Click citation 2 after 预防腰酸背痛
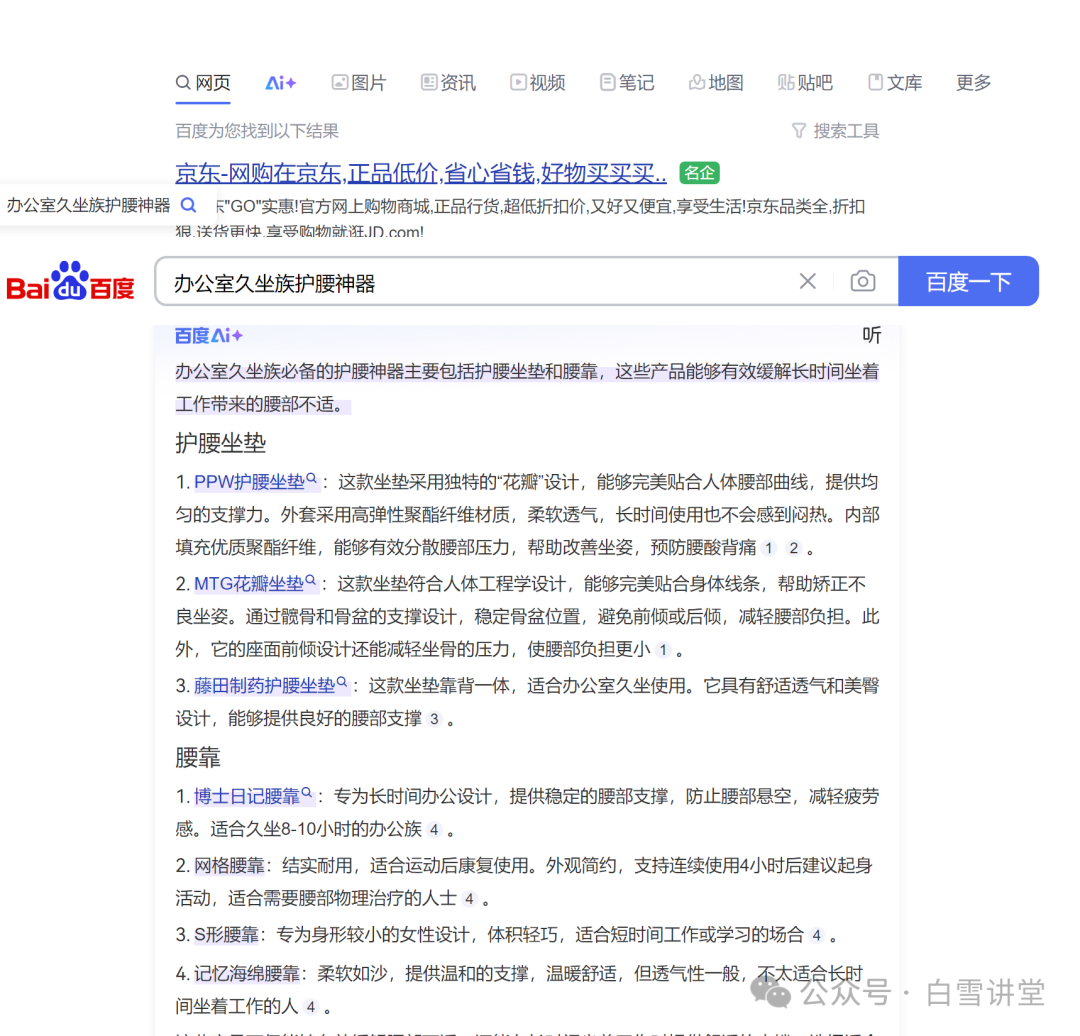 794,548
